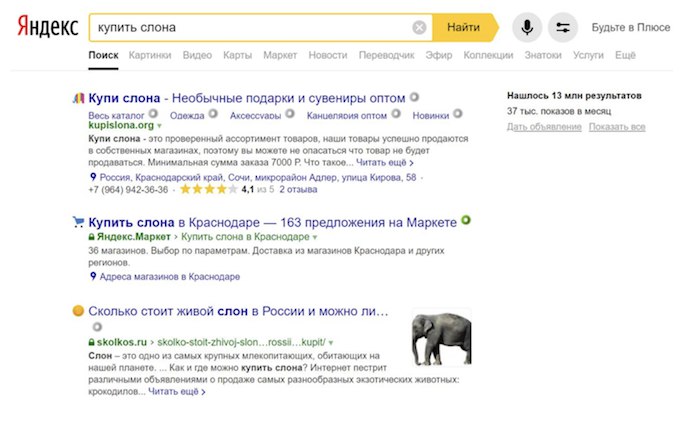Click the Яндекс.Маркет green source link
The width and height of the screenshot is (700, 424).
pyautogui.click(x=133, y=237)
